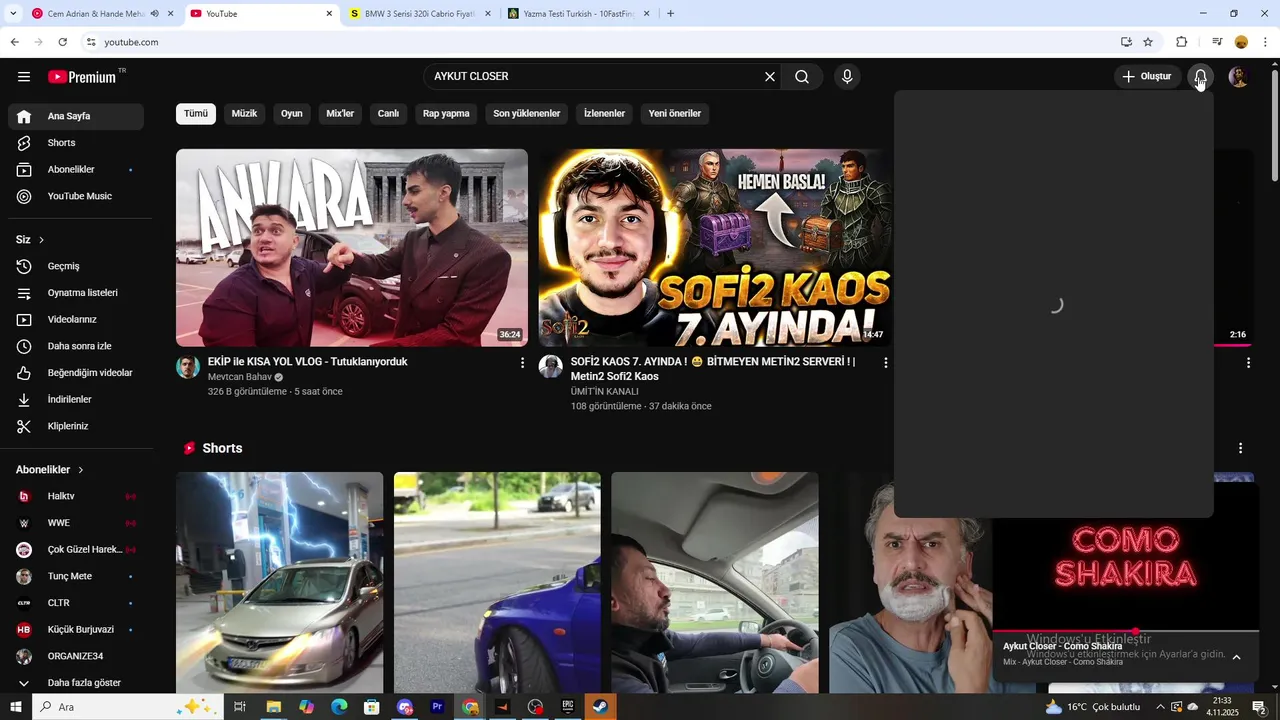
Task: Select the Tümü filter chip
Action: (x=196, y=114)
